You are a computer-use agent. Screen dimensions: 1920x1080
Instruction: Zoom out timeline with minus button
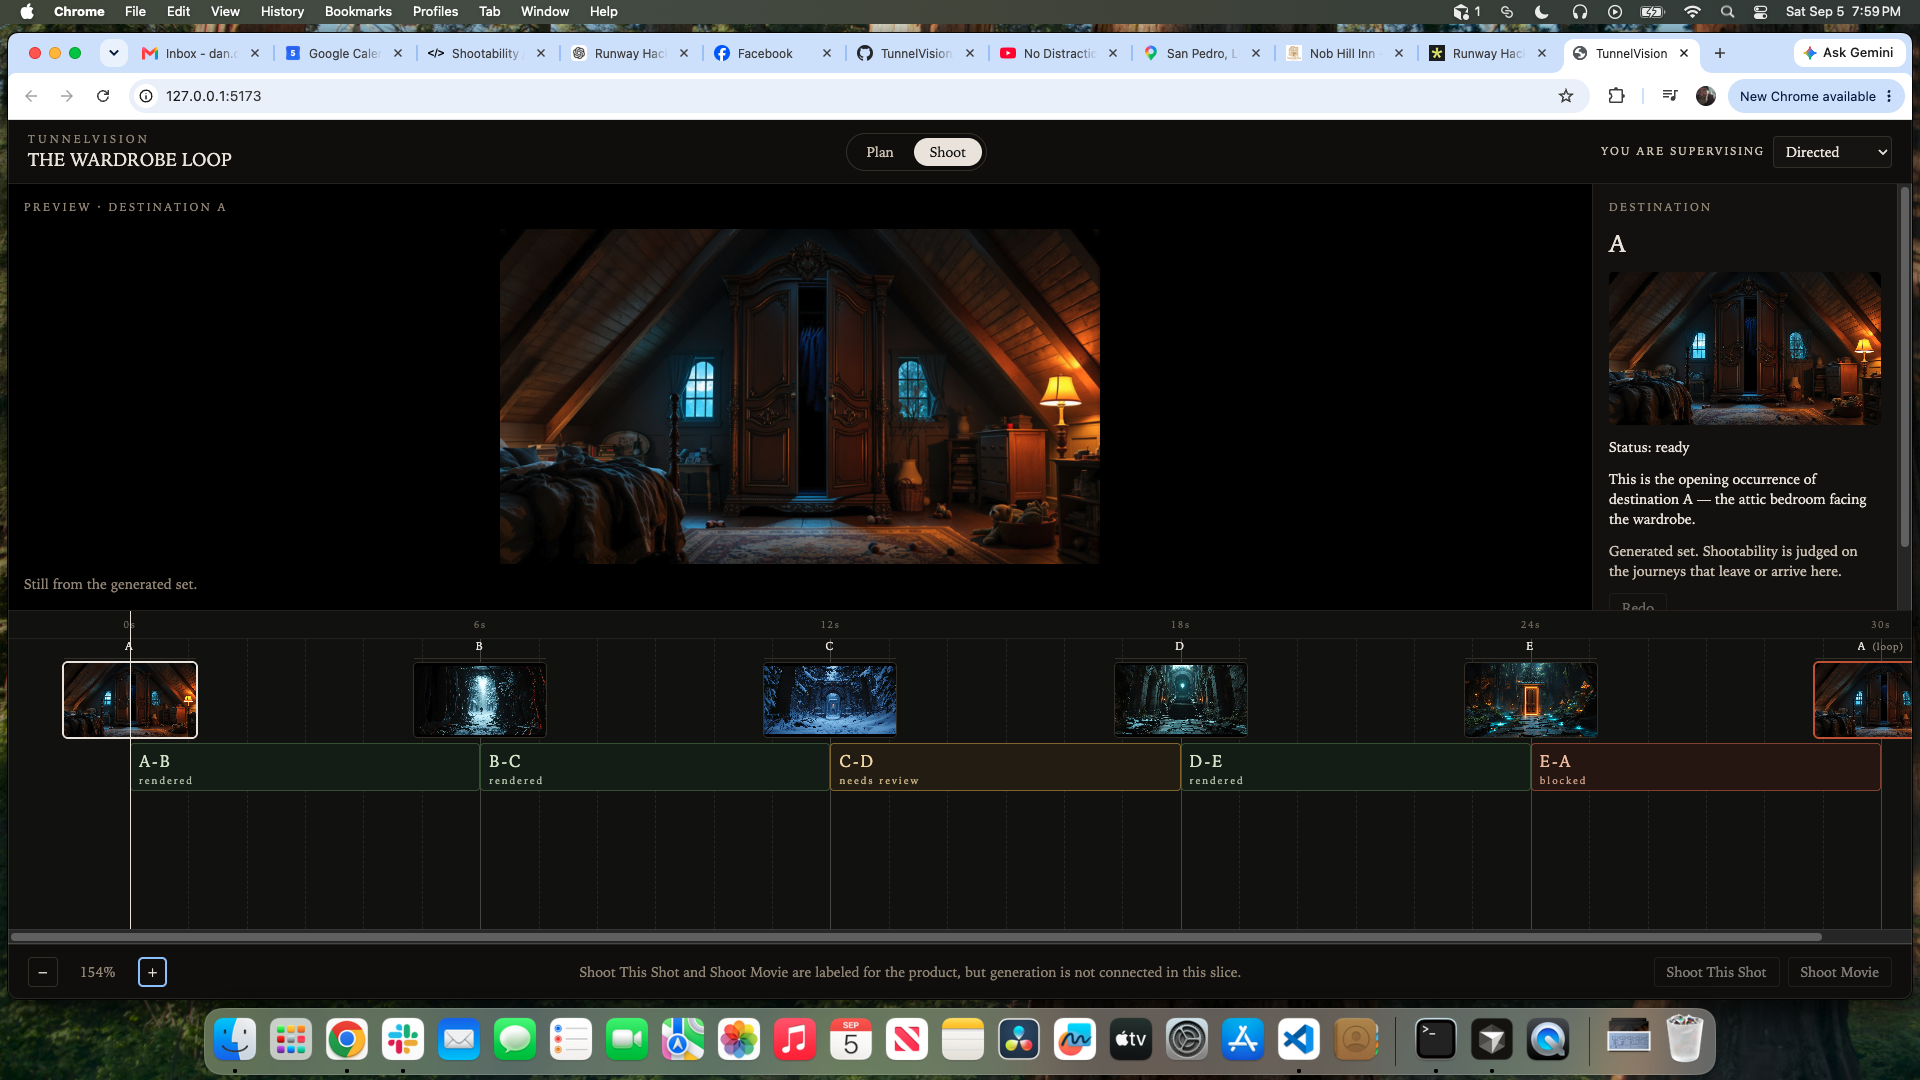[43, 972]
